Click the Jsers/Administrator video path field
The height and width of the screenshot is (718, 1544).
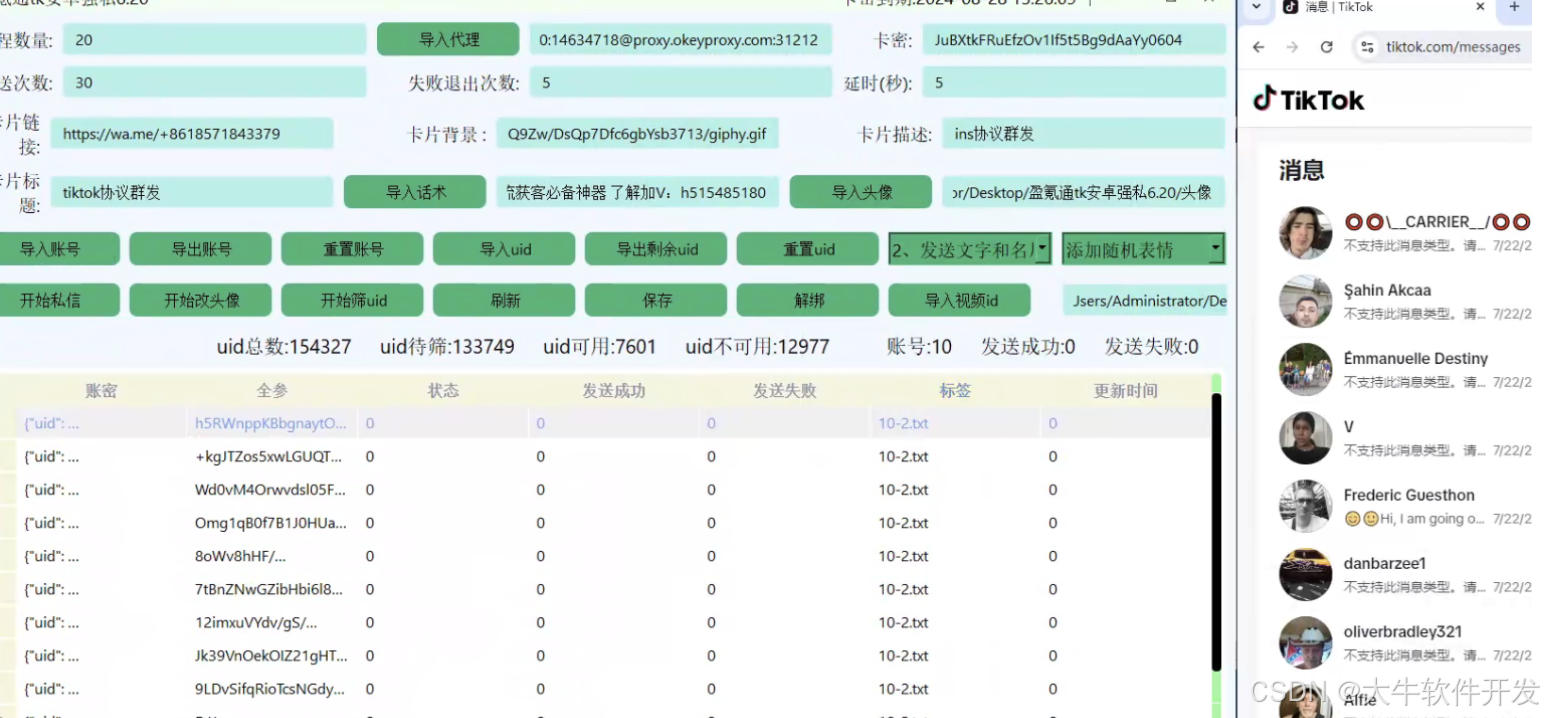click(x=1144, y=300)
